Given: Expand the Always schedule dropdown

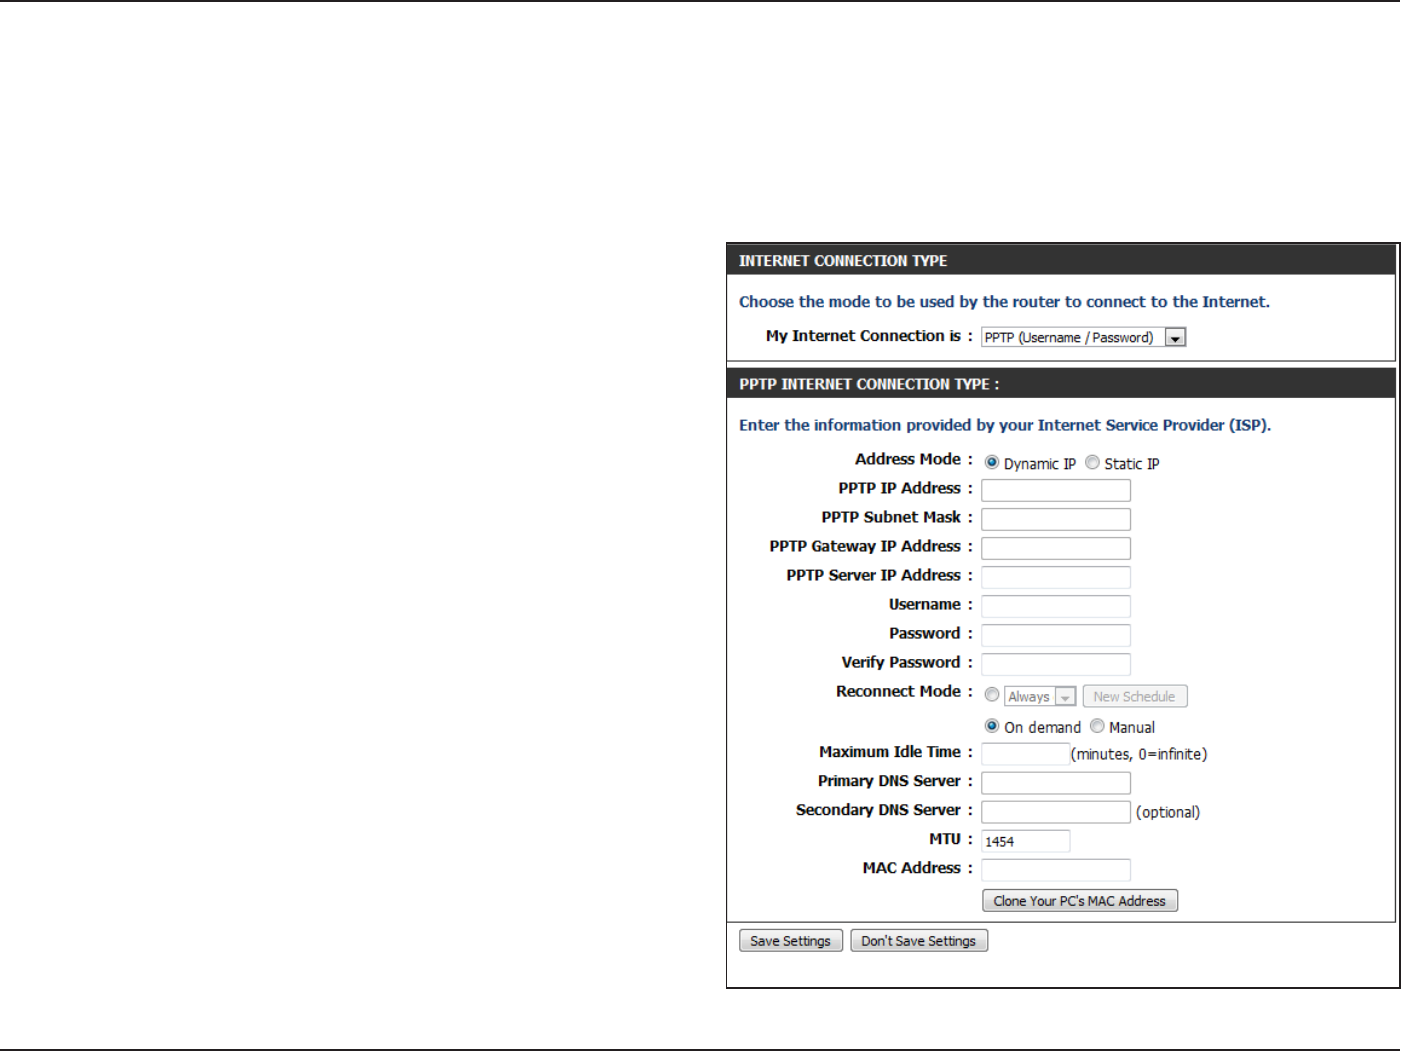Looking at the screenshot, I should click(1040, 697).
